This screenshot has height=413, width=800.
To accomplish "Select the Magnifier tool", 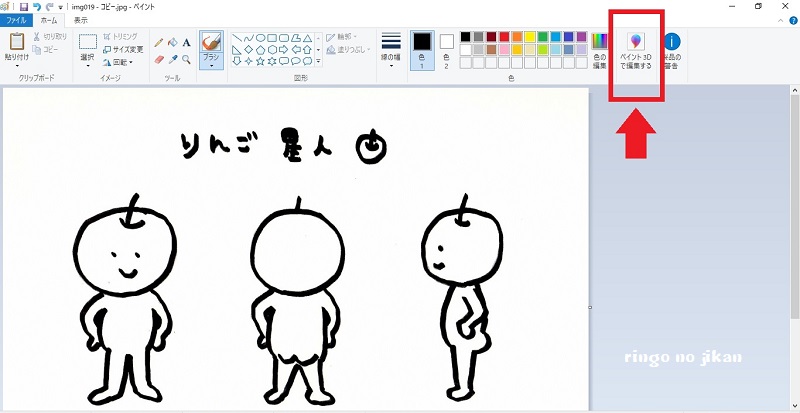I will click(187, 60).
